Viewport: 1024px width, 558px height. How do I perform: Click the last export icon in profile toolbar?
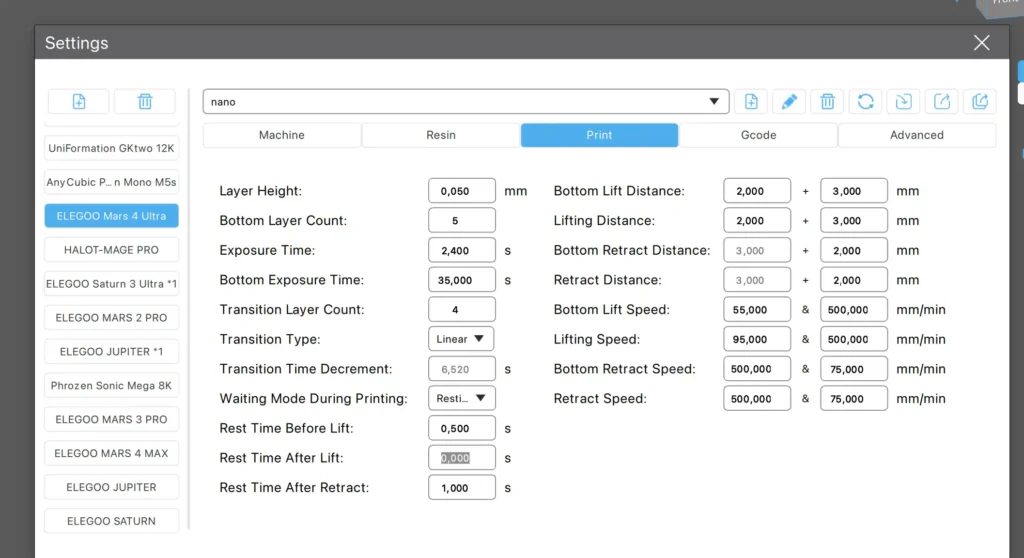pyautogui.click(x=980, y=101)
